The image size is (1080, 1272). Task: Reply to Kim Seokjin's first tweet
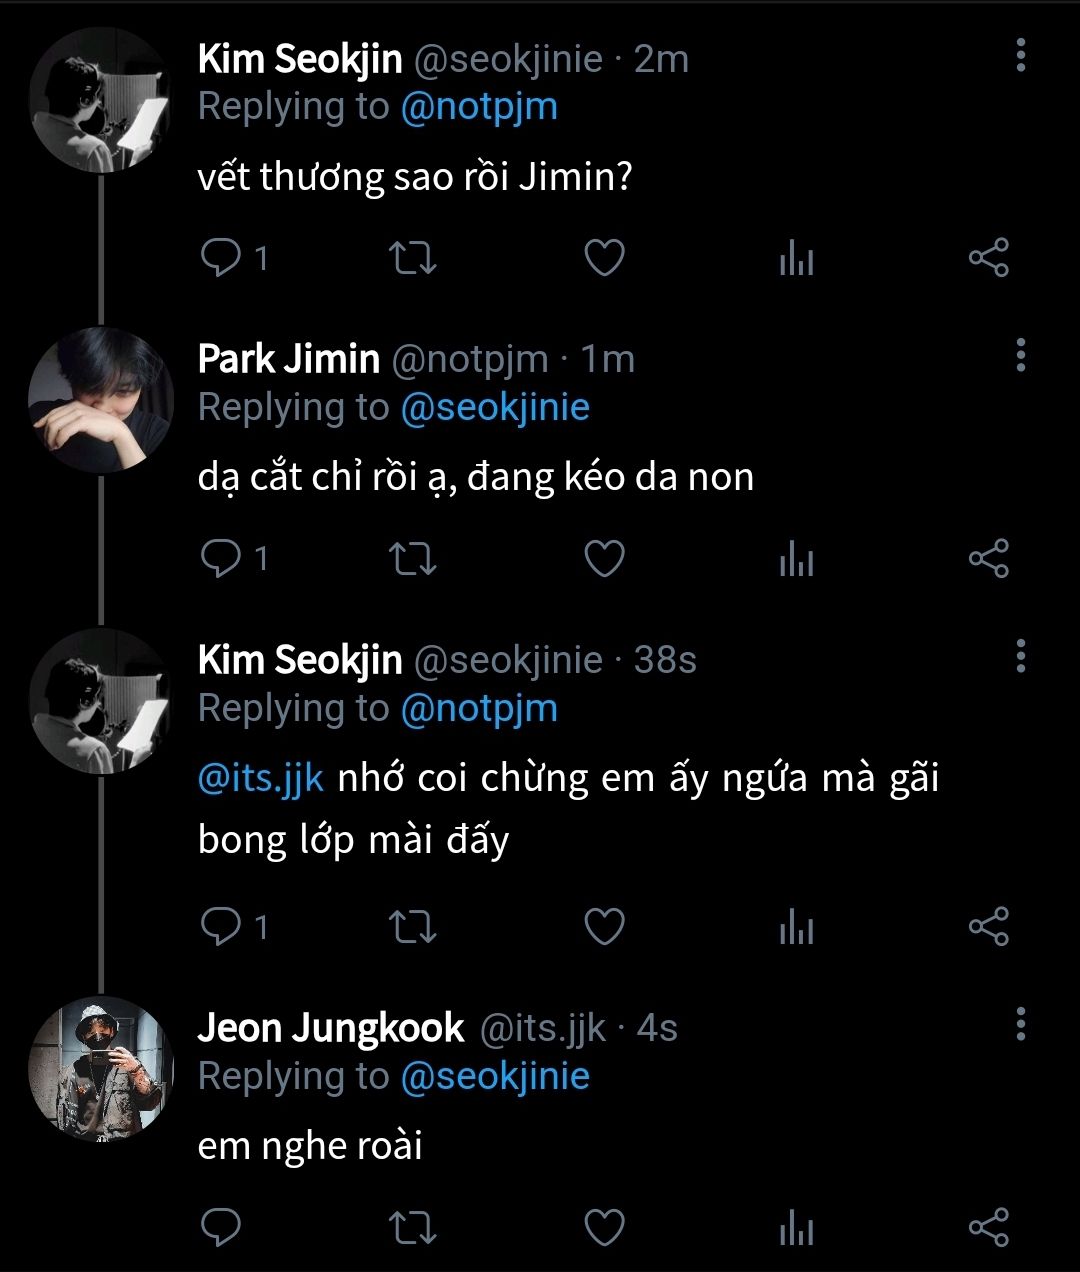220,258
